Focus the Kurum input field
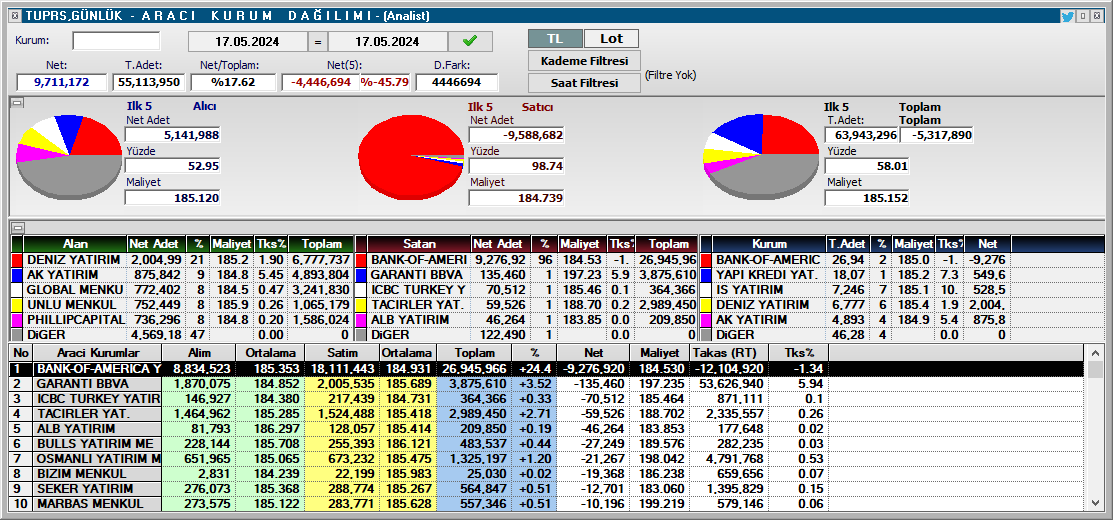1113x520 pixels. (116, 40)
